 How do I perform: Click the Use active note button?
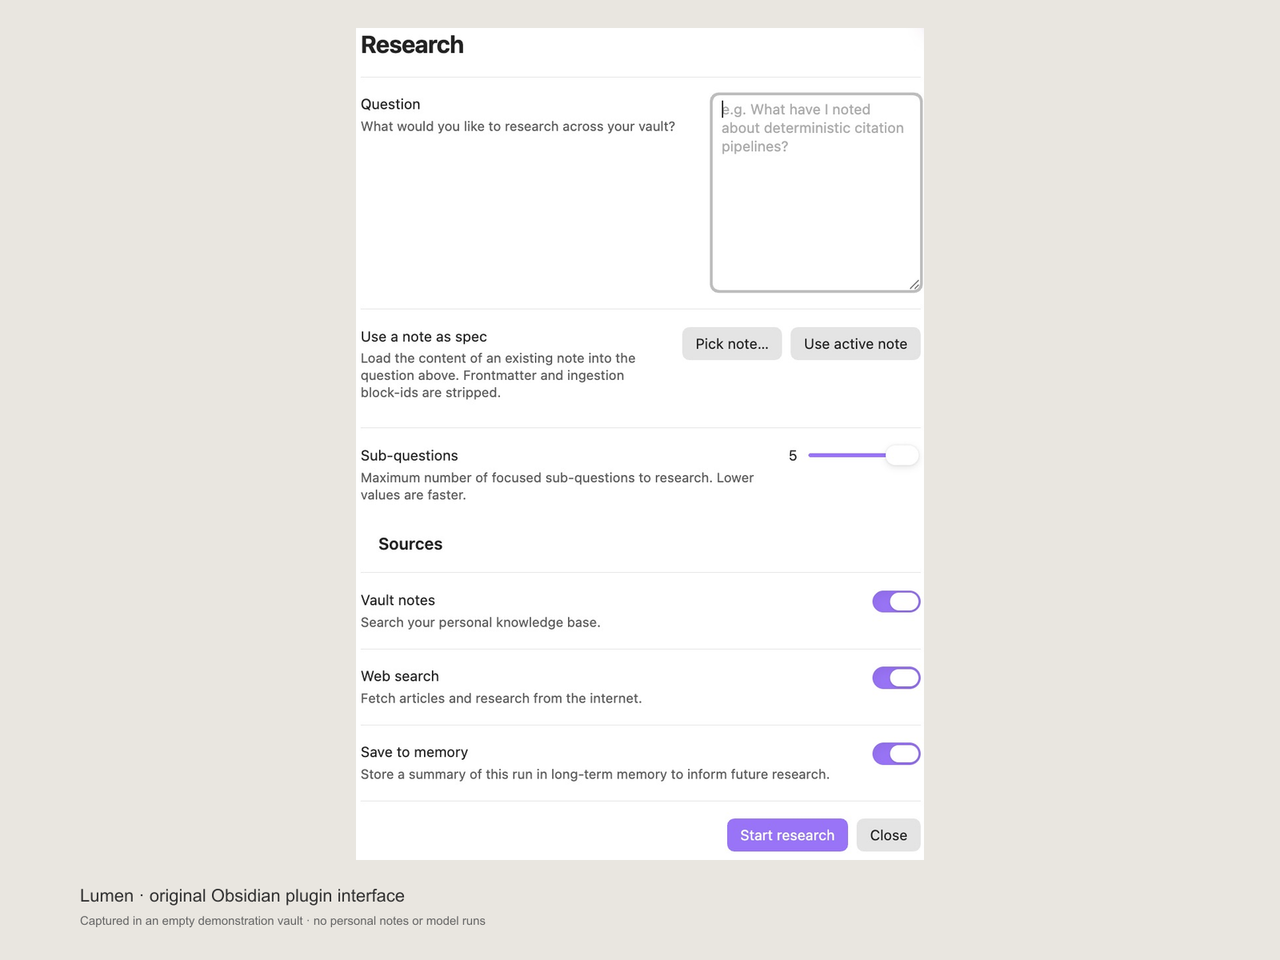click(x=856, y=344)
